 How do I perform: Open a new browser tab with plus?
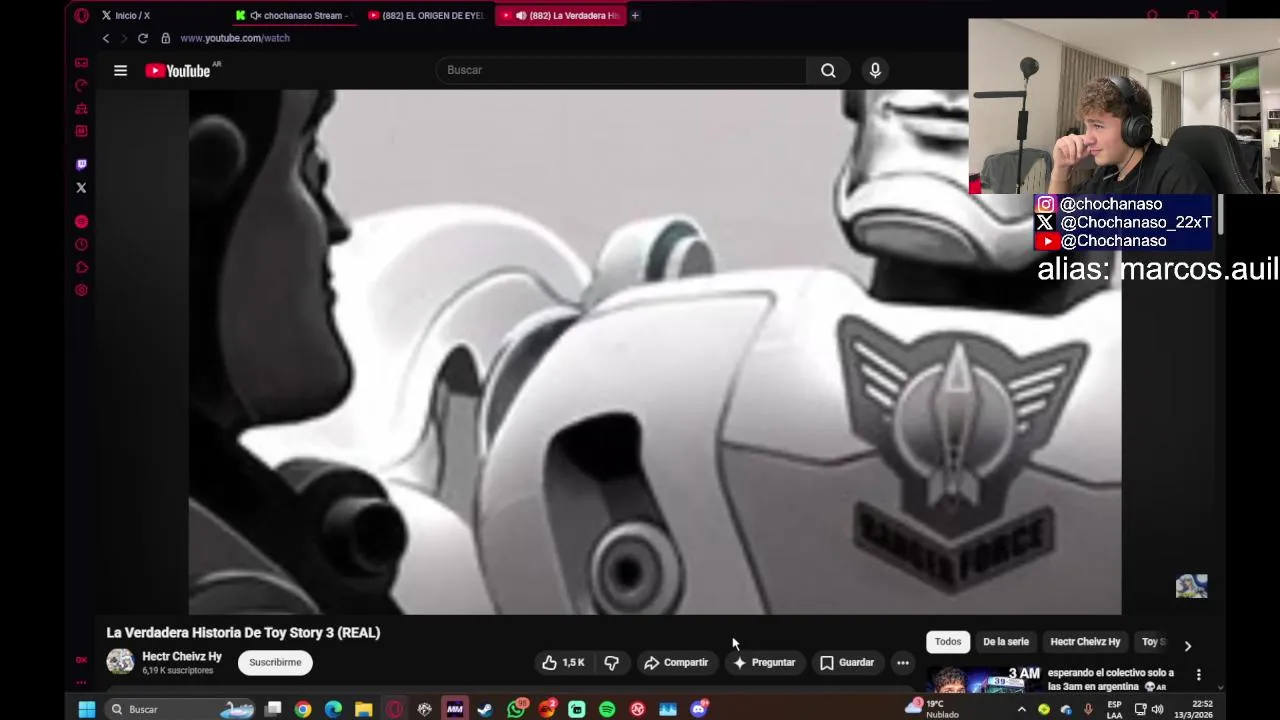click(635, 15)
